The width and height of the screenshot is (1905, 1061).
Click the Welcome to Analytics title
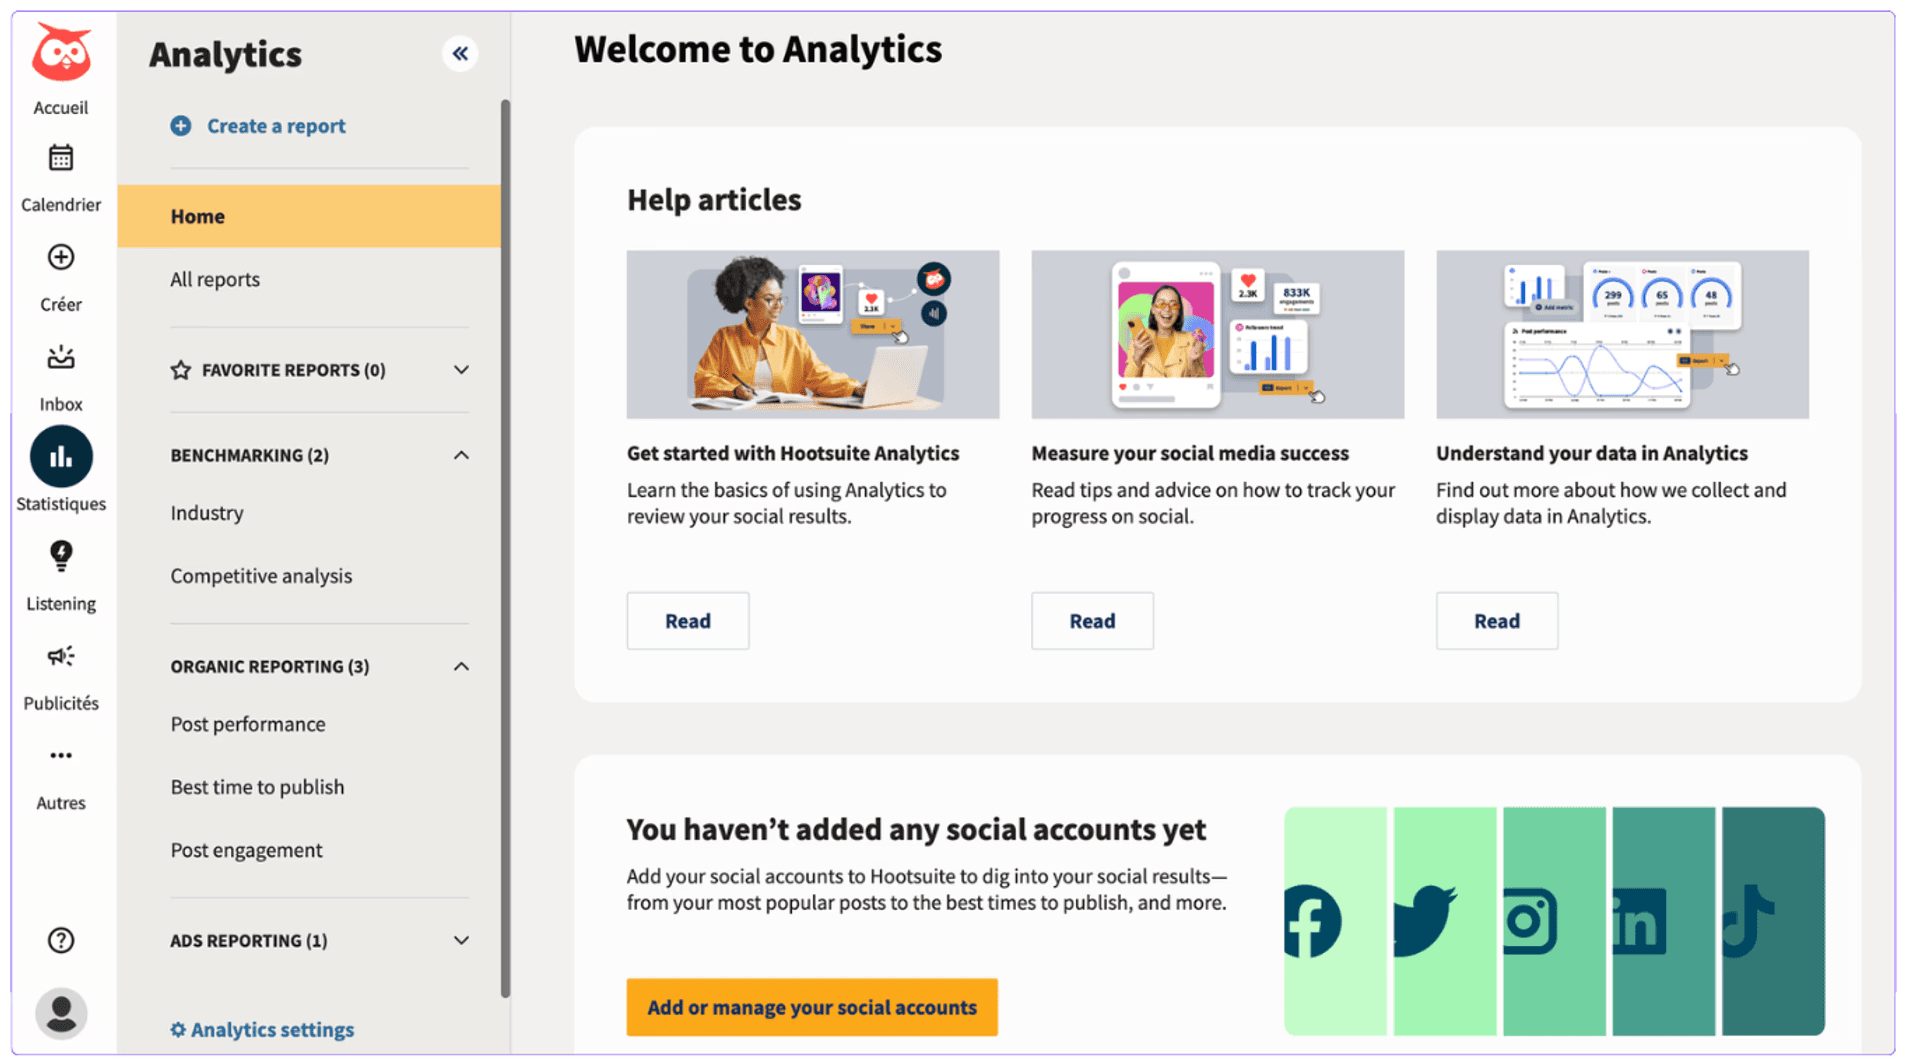coord(758,49)
